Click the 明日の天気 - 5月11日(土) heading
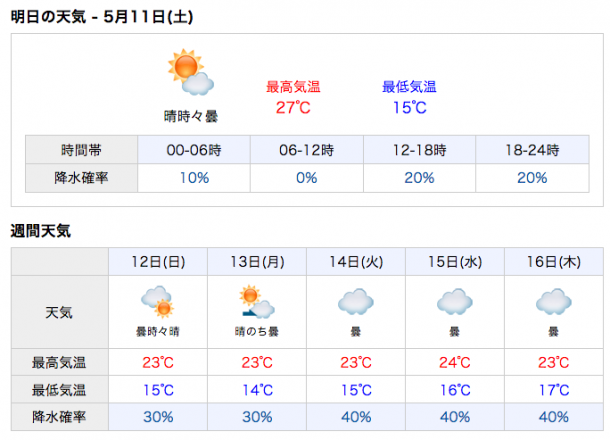 (102, 17)
